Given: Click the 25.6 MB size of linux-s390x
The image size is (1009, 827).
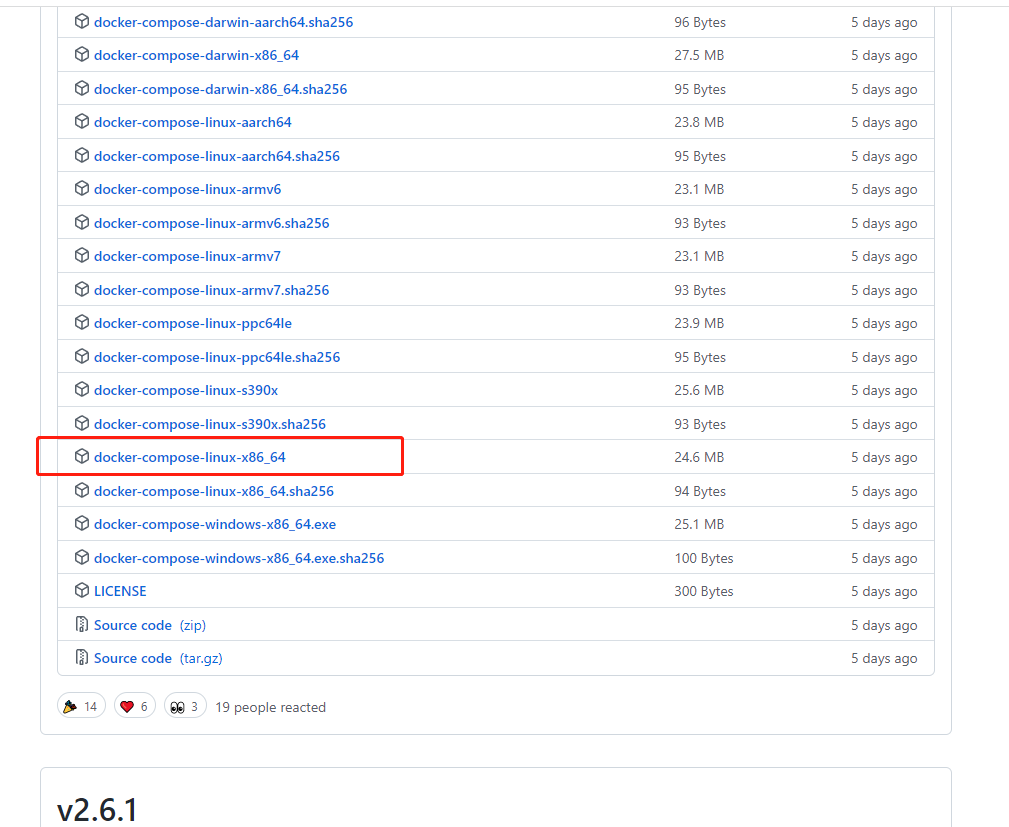Looking at the screenshot, I should point(699,390).
